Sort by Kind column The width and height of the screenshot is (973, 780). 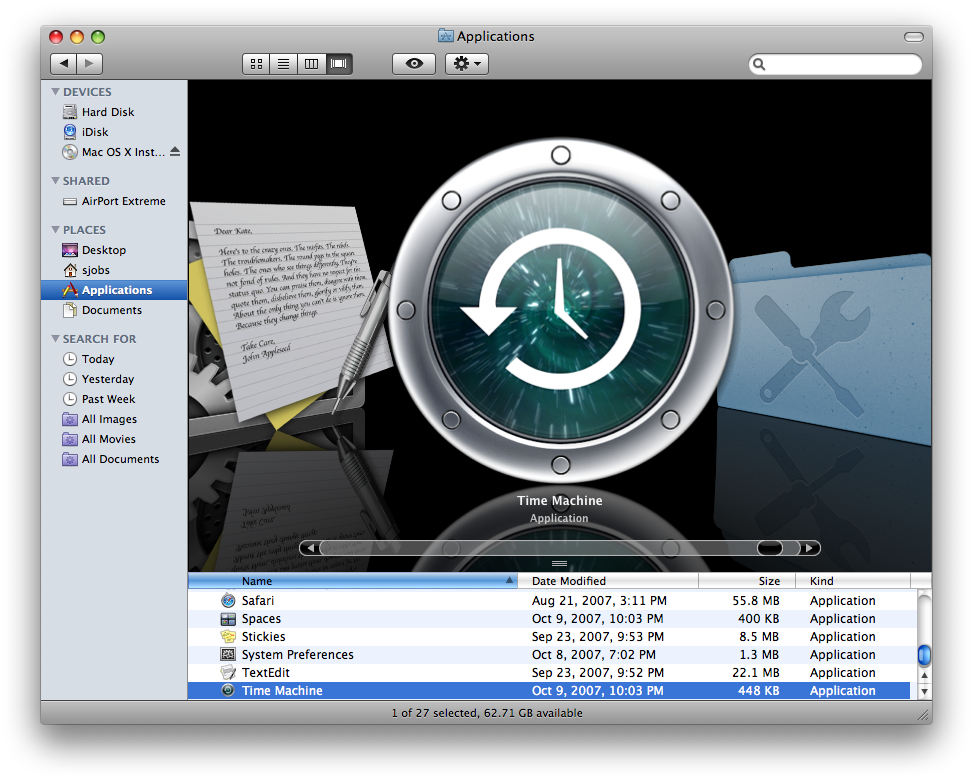(x=853, y=581)
